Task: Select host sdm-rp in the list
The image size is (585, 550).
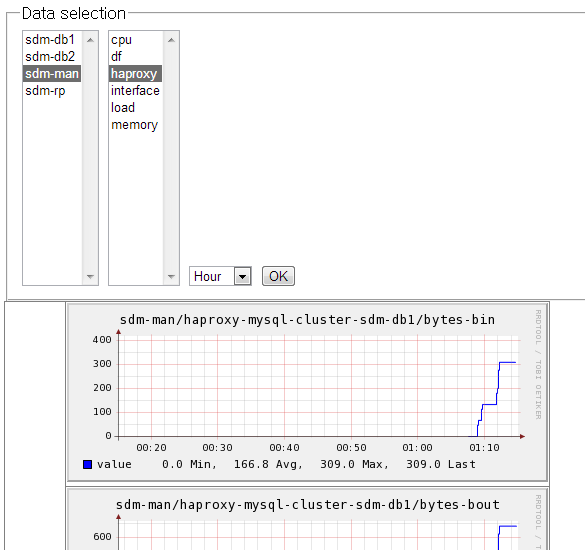Action: 52,91
